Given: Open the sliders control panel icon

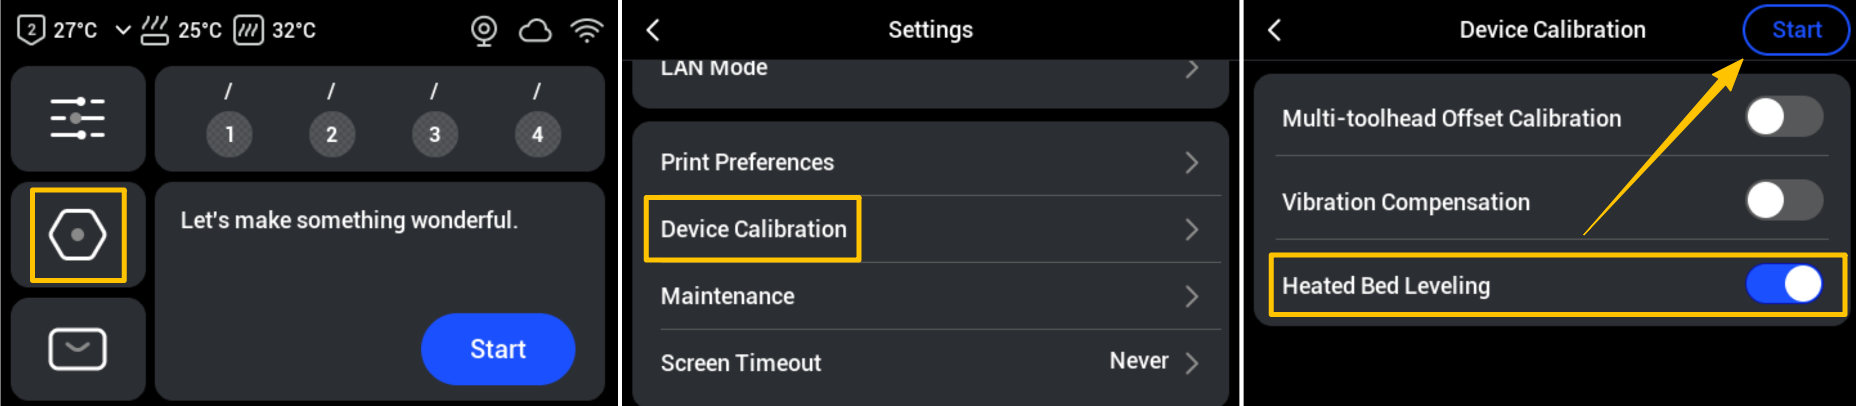Looking at the screenshot, I should (78, 118).
